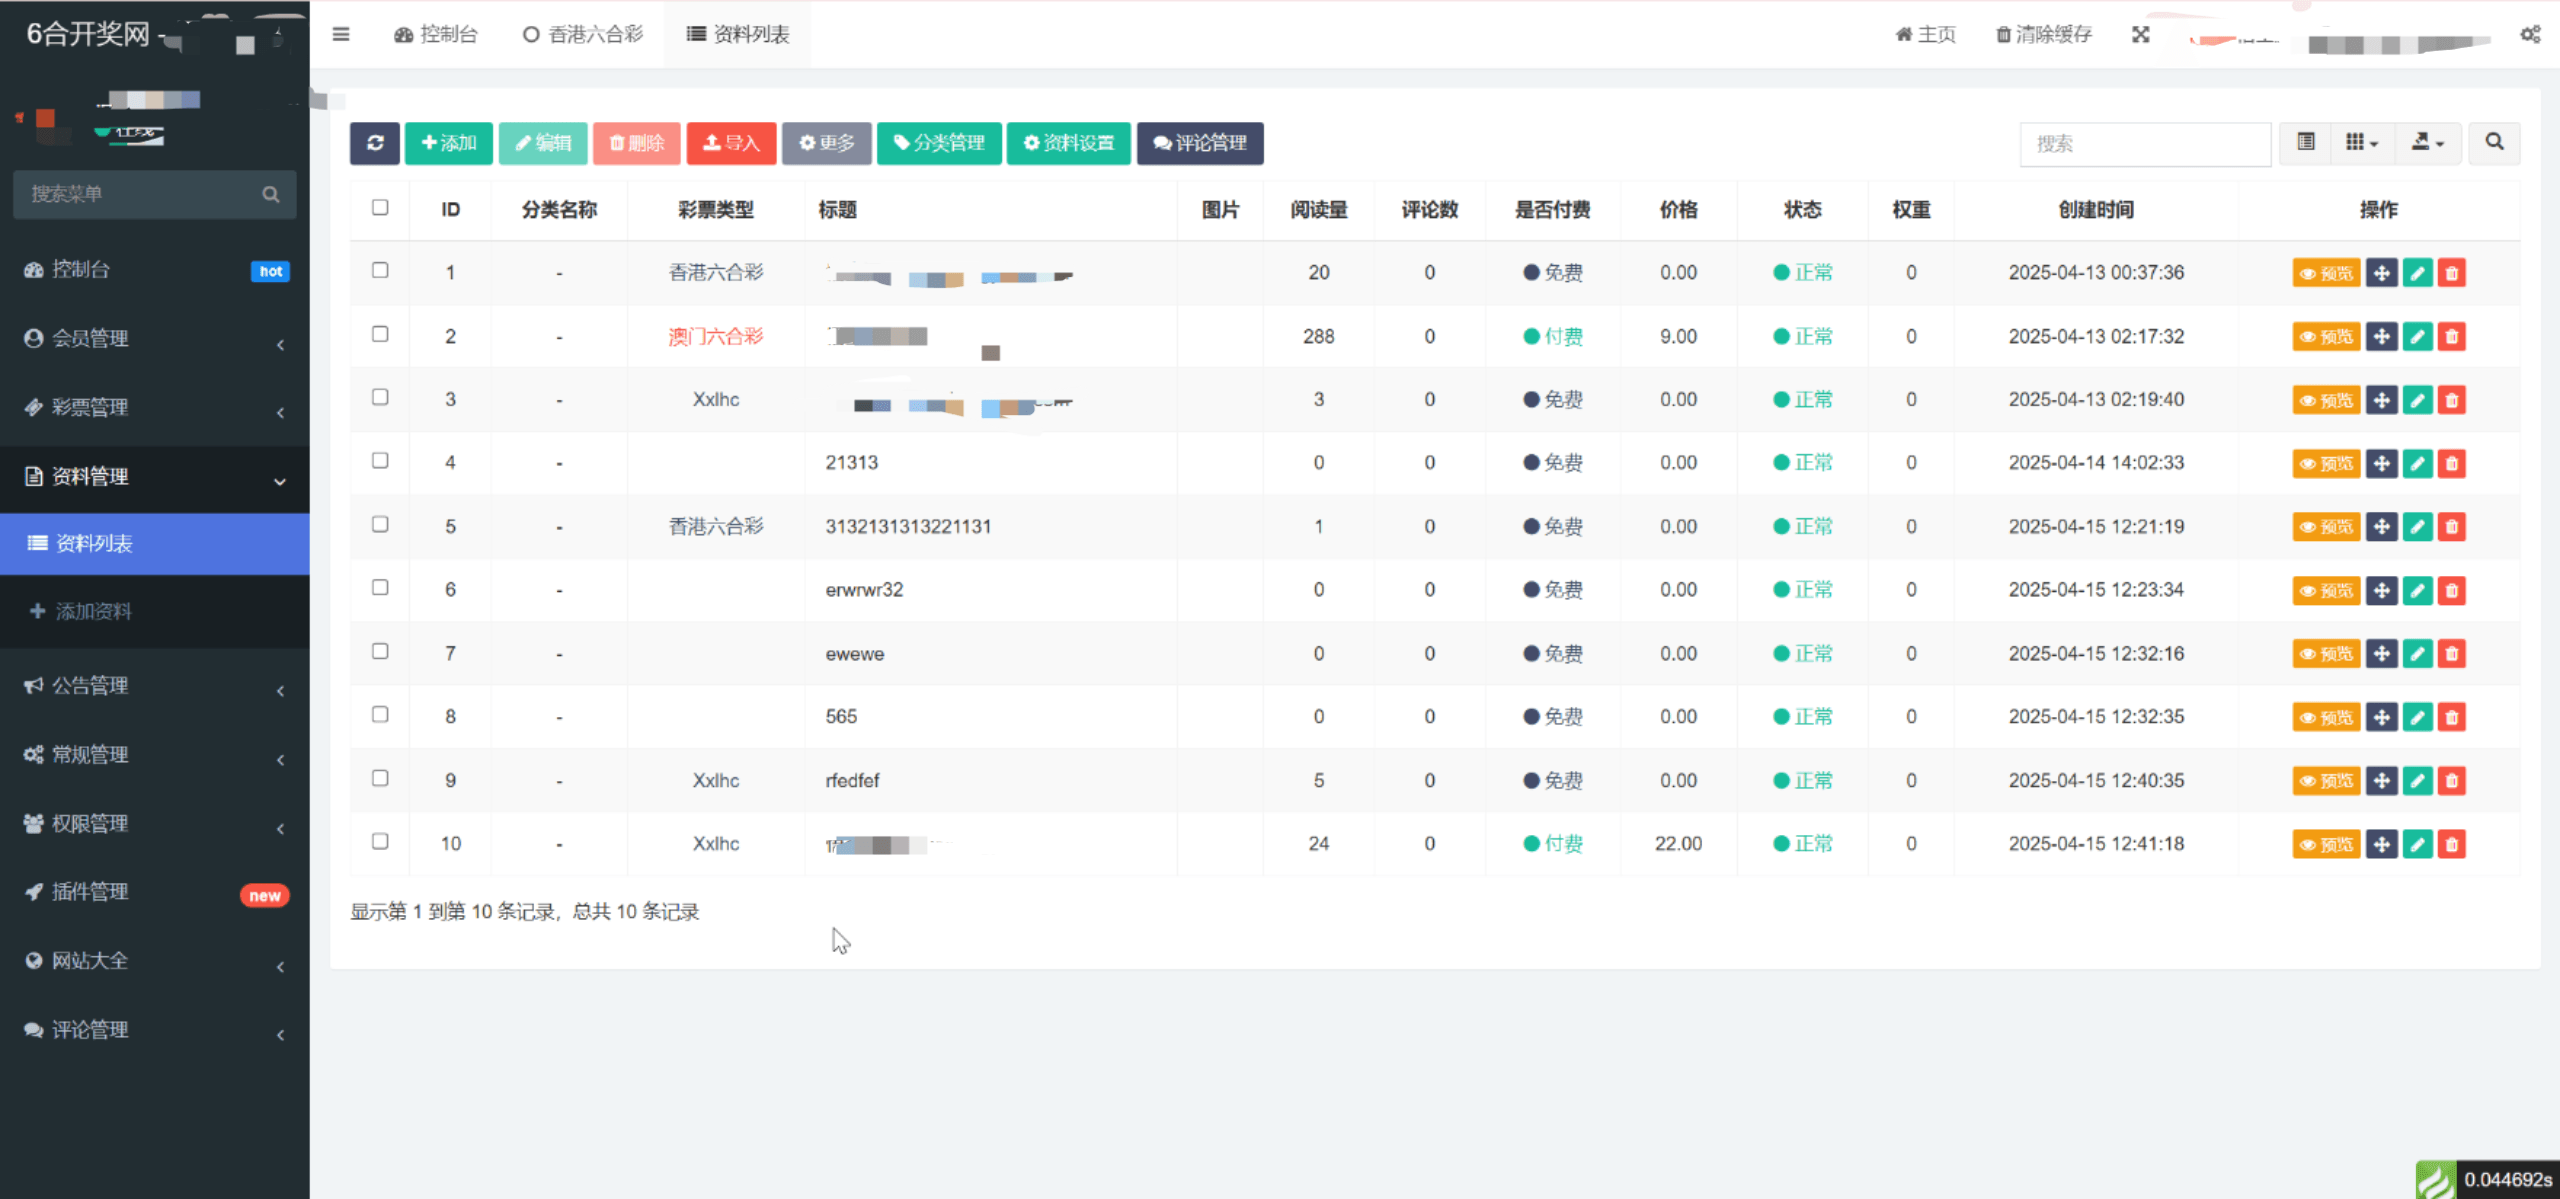Open 添加资料 in sidebar submenu
The image size is (2560, 1199).
pos(93,611)
